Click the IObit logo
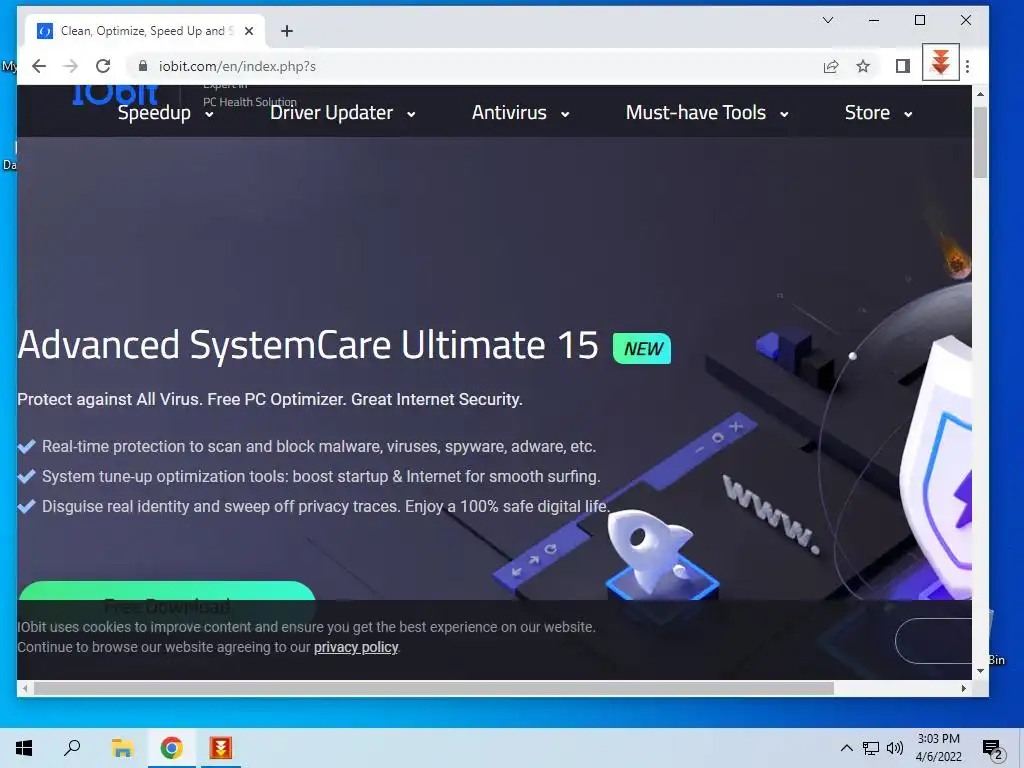Viewport: 1024px width, 768px height. (115, 94)
